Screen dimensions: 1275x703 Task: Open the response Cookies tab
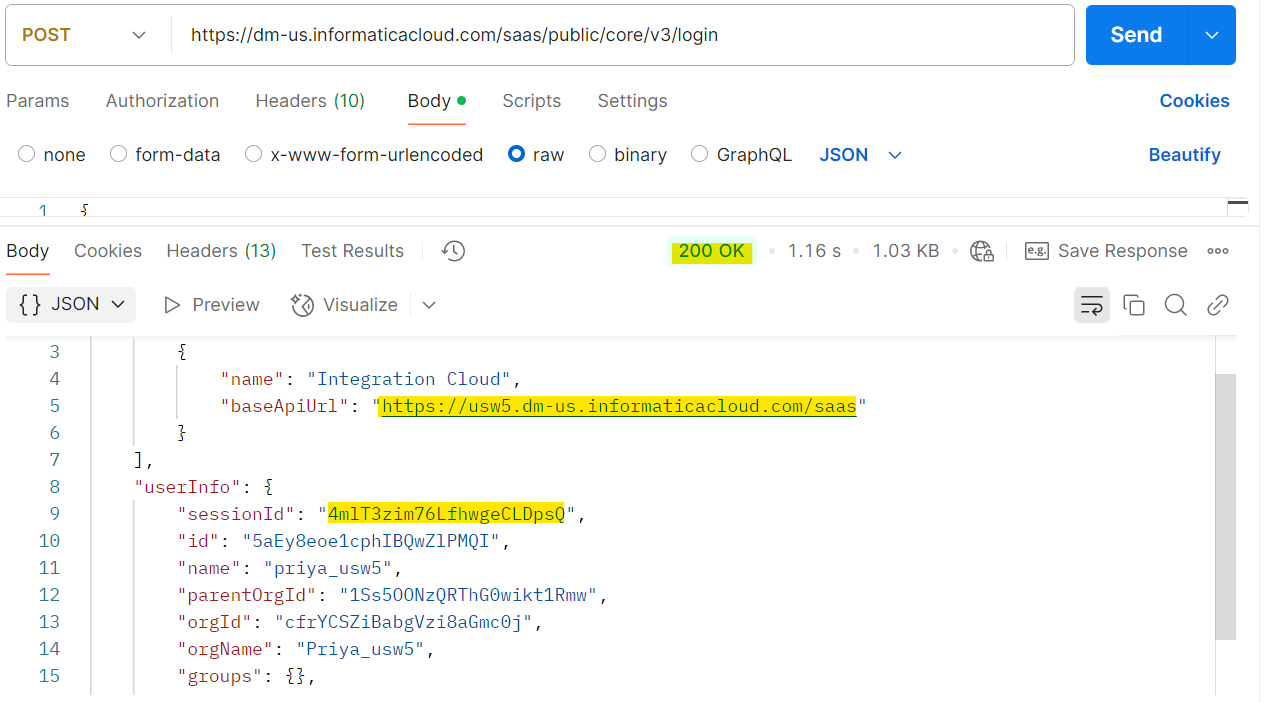(x=108, y=251)
